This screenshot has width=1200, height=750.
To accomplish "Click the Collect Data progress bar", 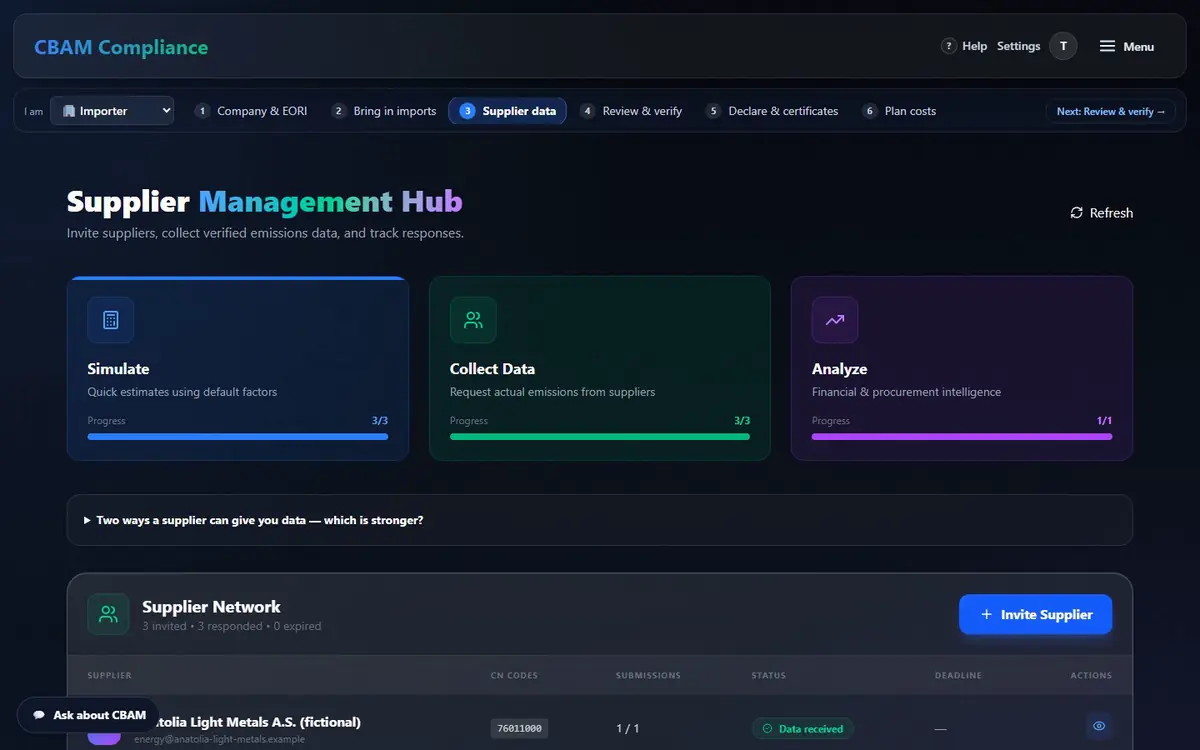I will (x=600, y=437).
